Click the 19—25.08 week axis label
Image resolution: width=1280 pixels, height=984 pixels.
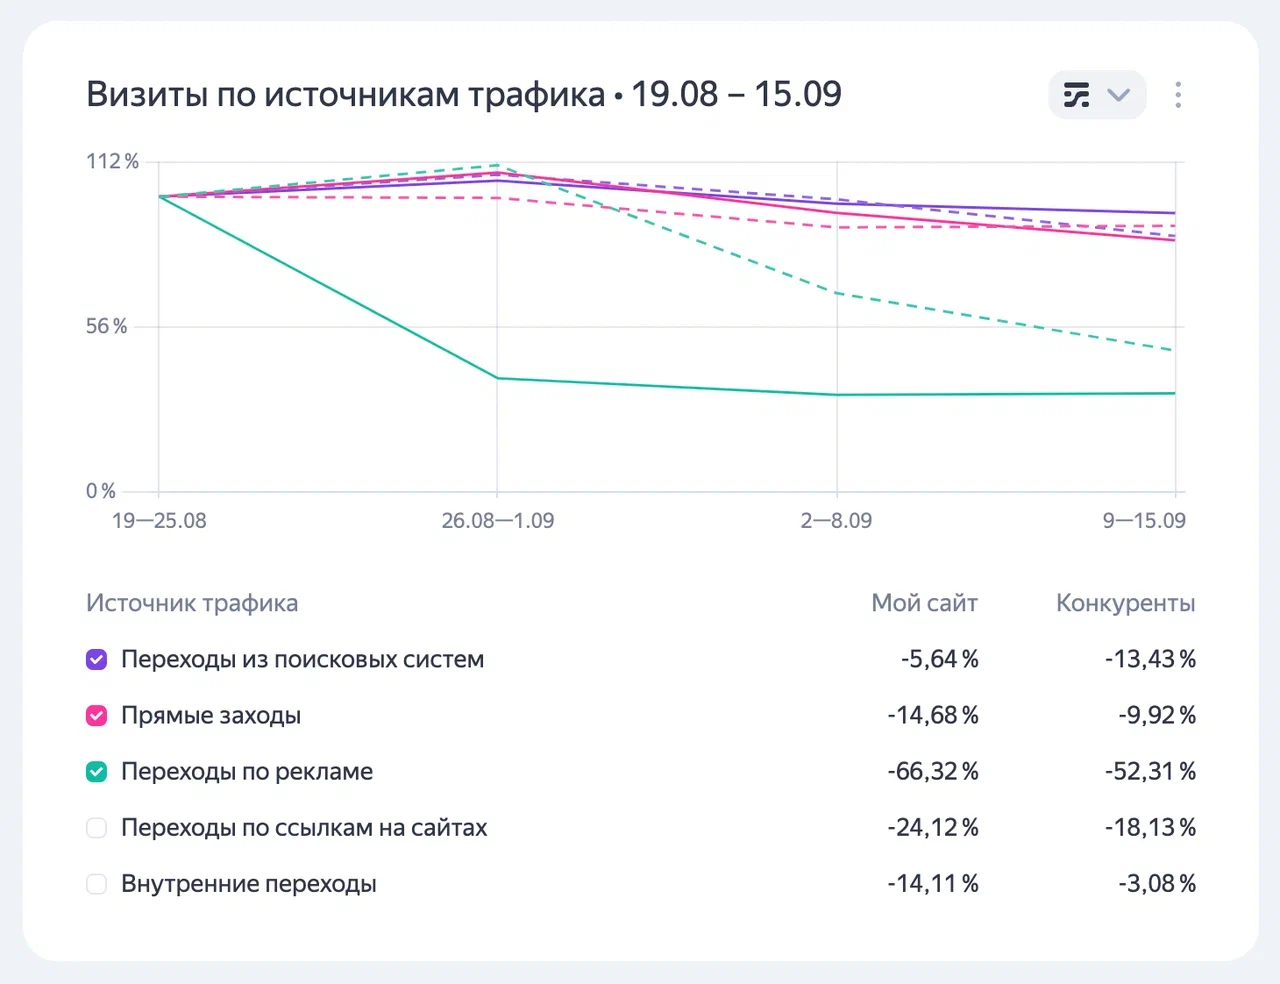pos(159,521)
